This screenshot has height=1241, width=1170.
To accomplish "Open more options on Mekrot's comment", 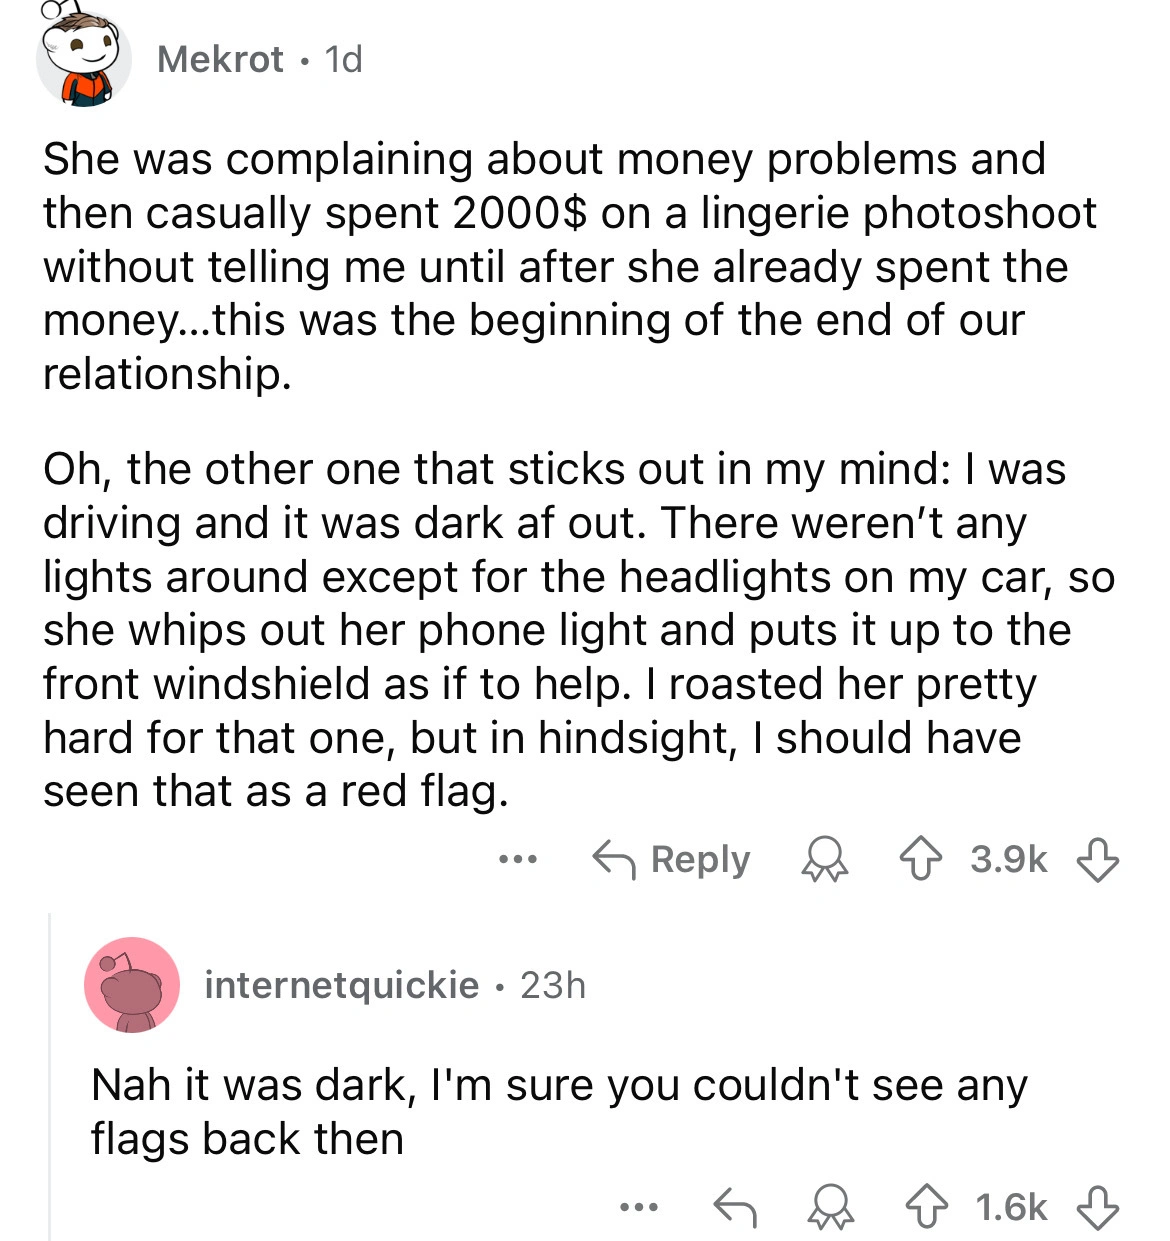I will pos(519,859).
